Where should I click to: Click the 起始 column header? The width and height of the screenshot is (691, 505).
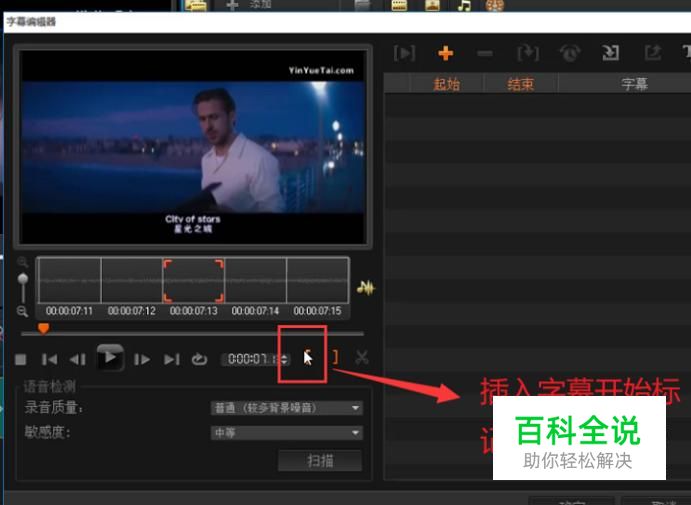tap(447, 84)
